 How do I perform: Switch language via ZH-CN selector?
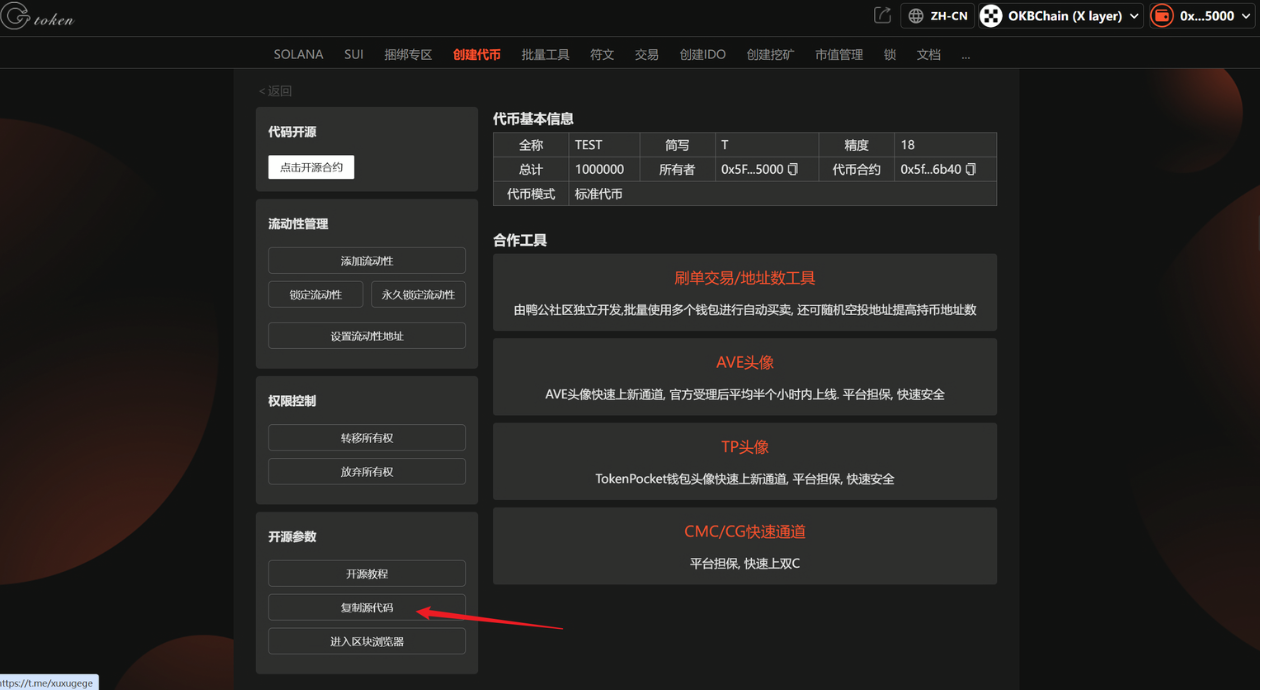click(937, 16)
